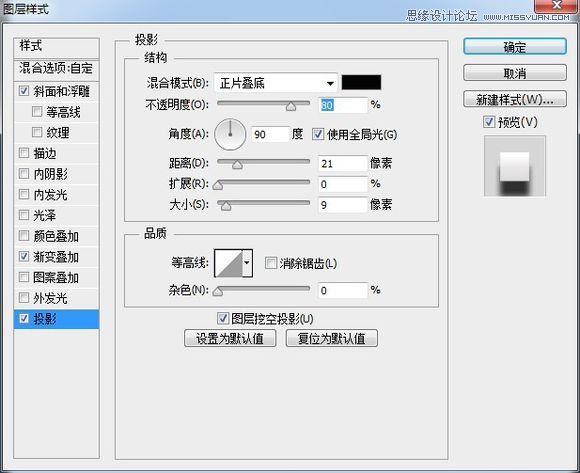Toggle the 斜面和浮雕 checkbox

[24, 91]
